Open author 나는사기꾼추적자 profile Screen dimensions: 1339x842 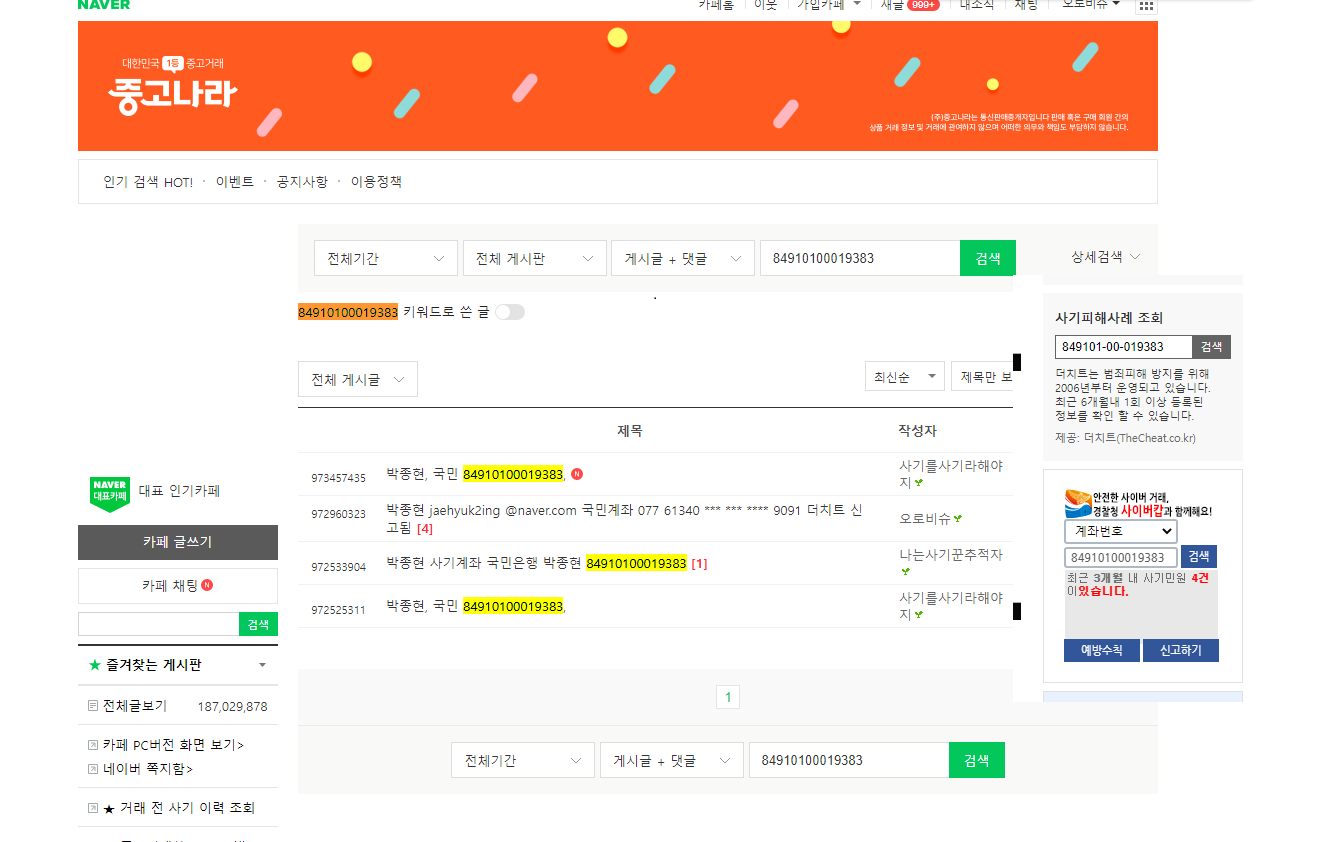[950, 554]
